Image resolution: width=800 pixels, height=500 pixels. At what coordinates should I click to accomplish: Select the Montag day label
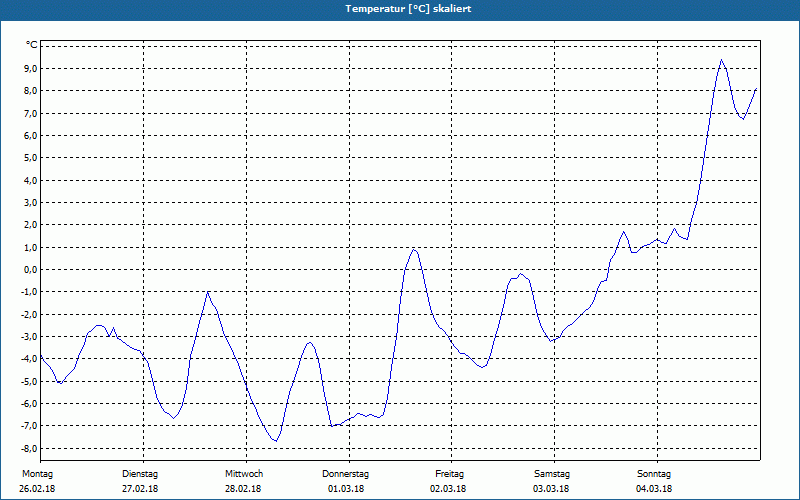[x=37, y=474]
